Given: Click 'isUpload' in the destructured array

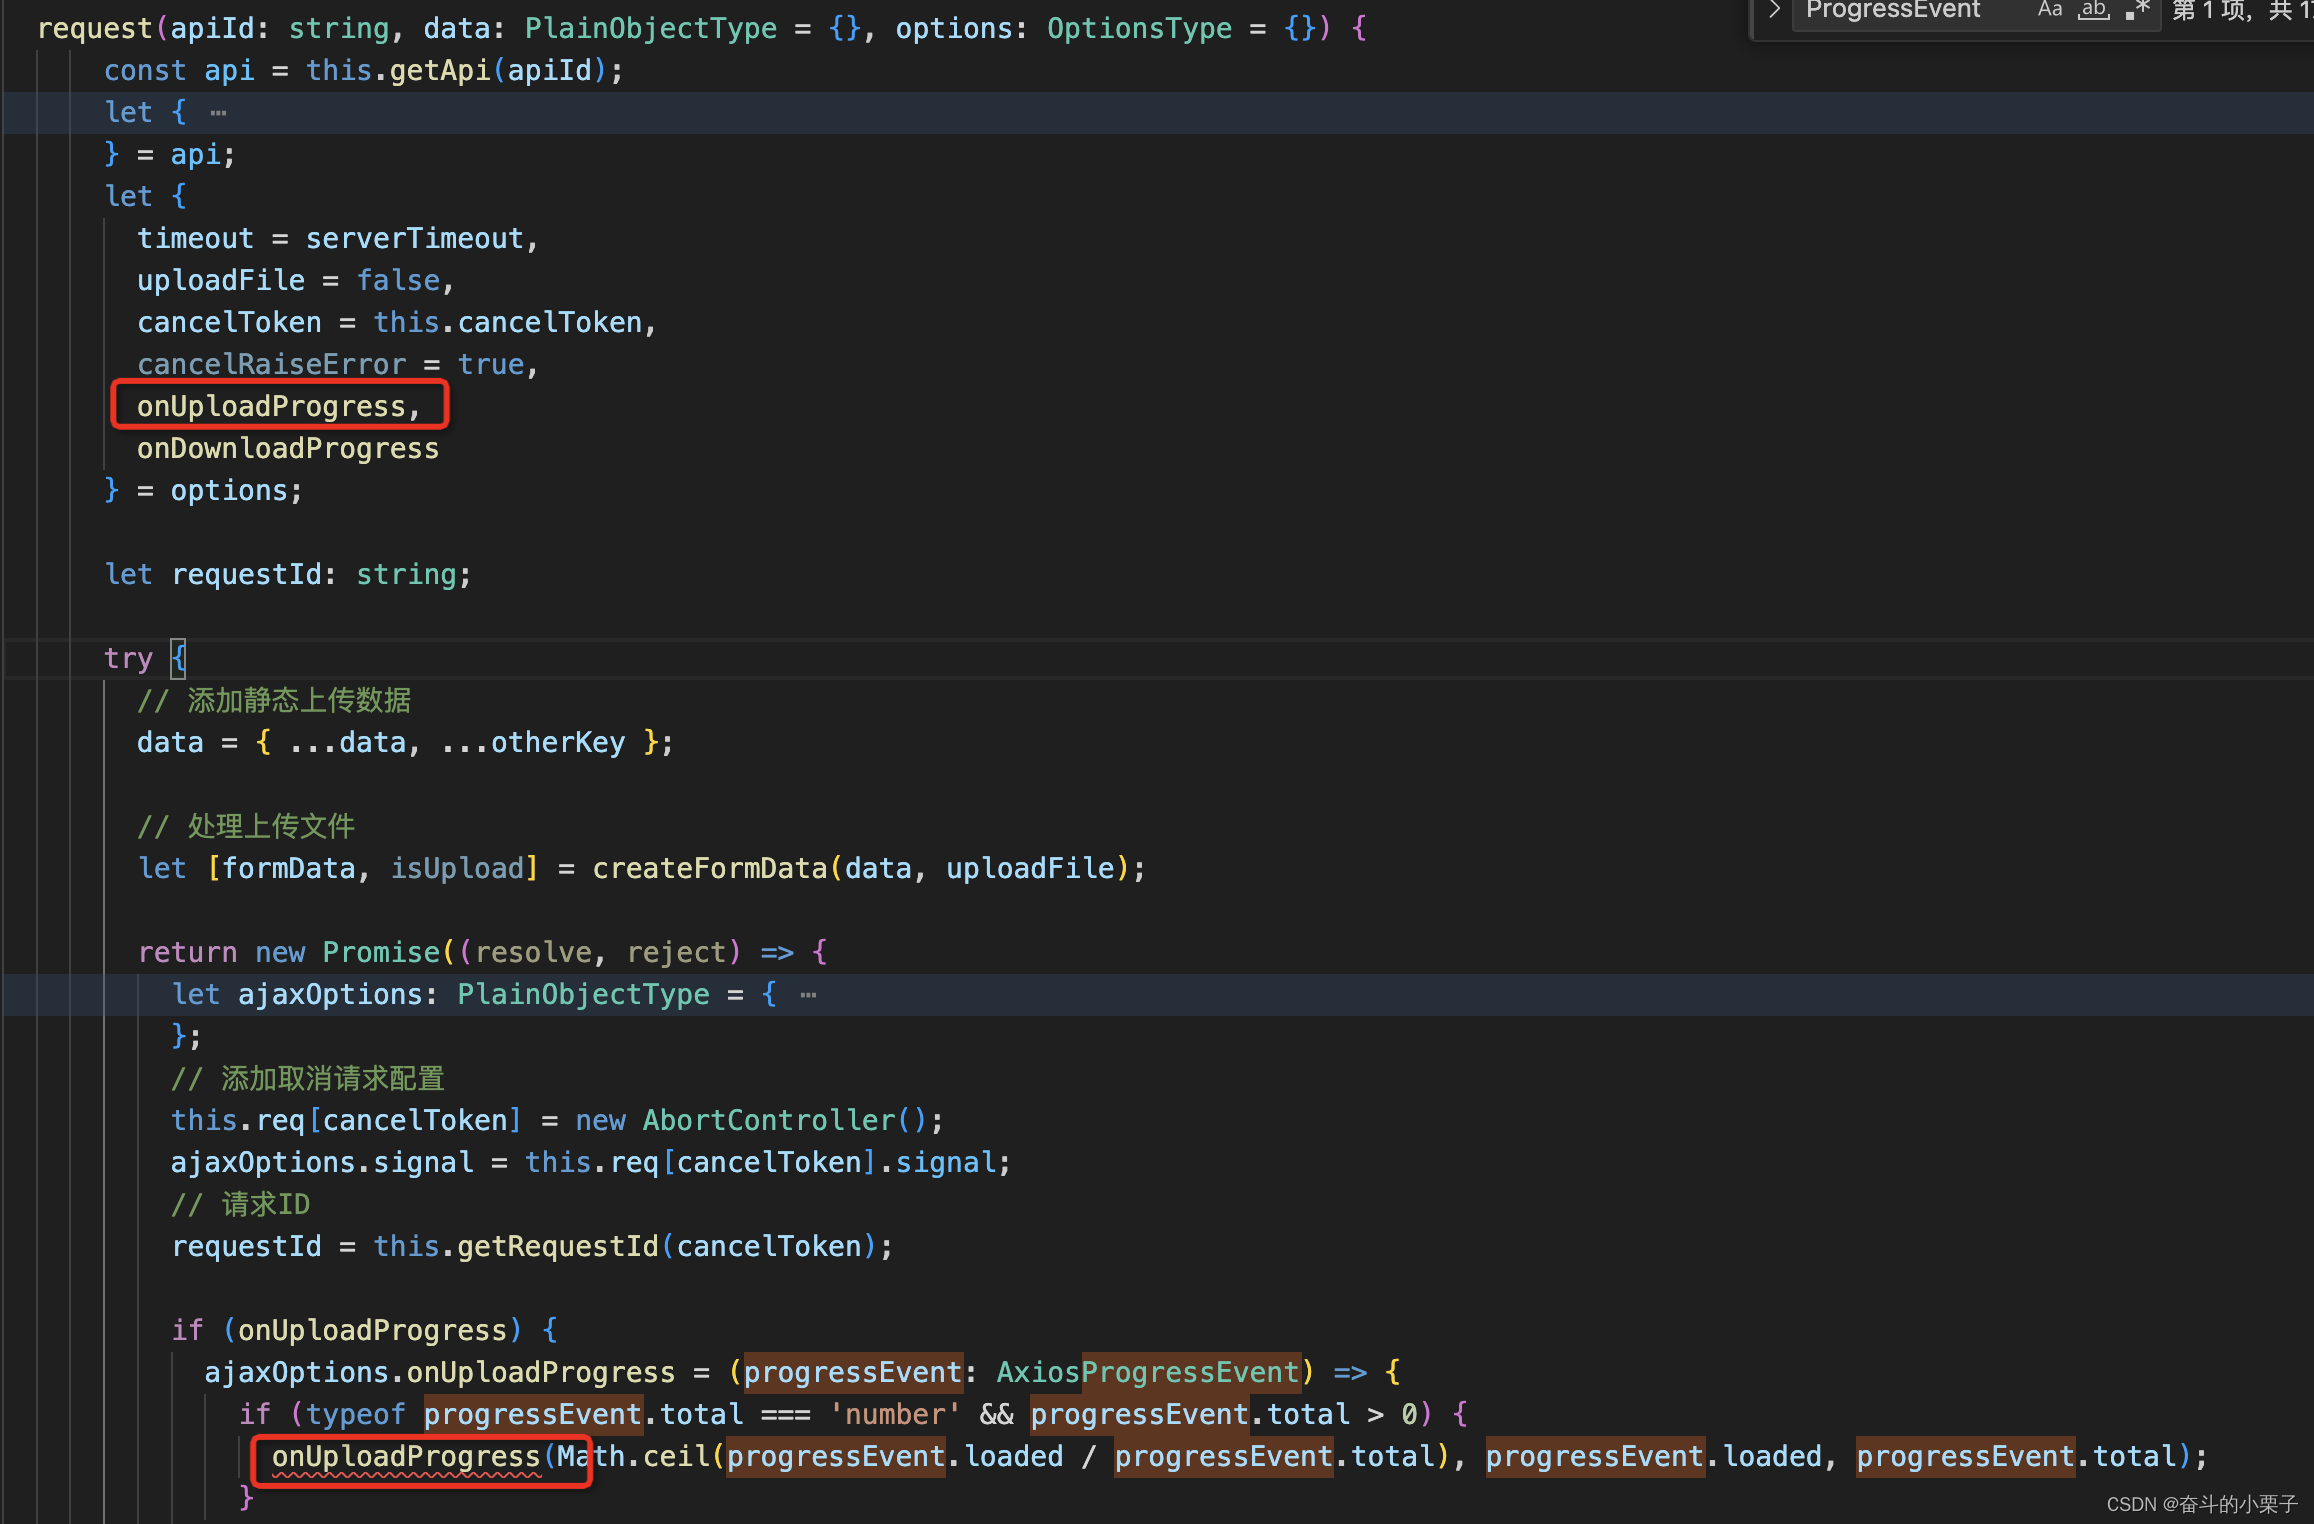Looking at the screenshot, I should point(457,869).
